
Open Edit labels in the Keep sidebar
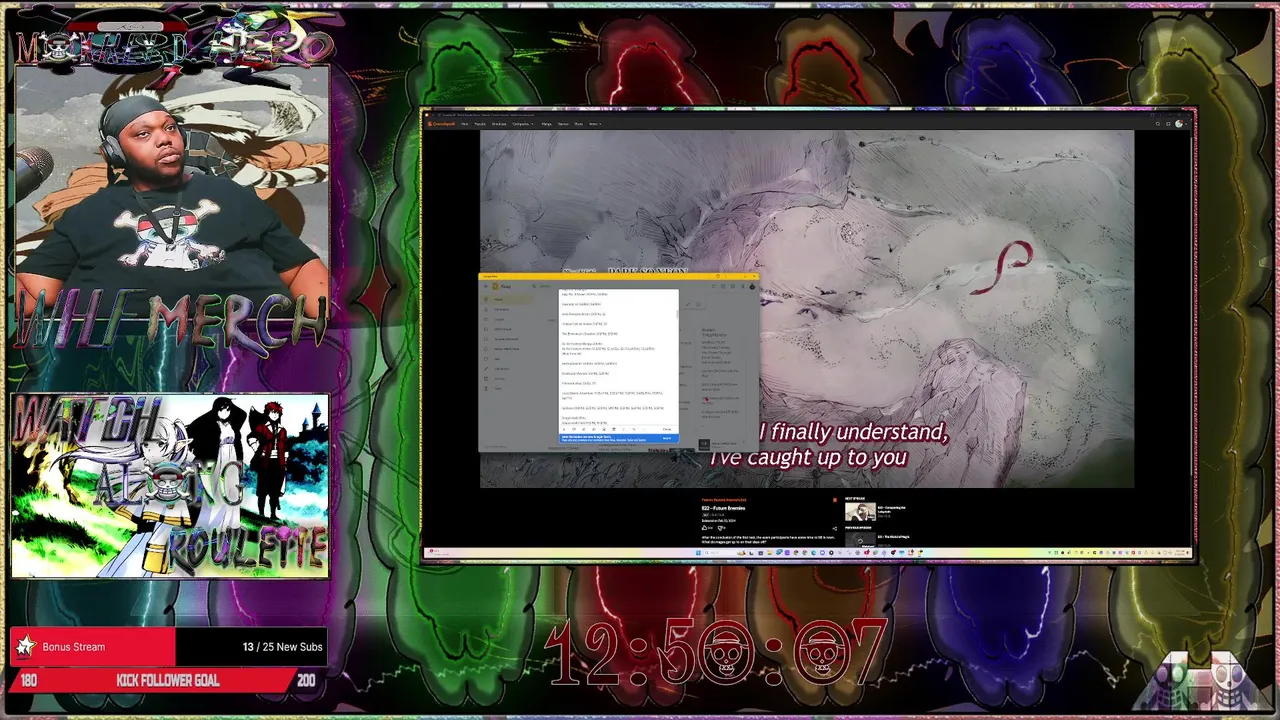point(506,369)
